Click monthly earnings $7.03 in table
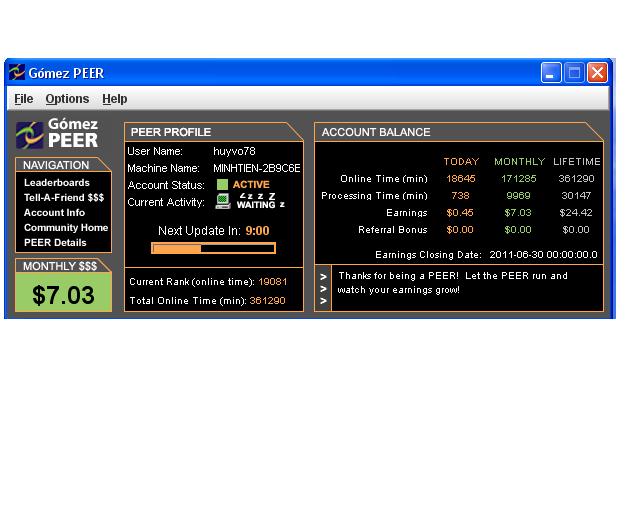 (x=518, y=213)
